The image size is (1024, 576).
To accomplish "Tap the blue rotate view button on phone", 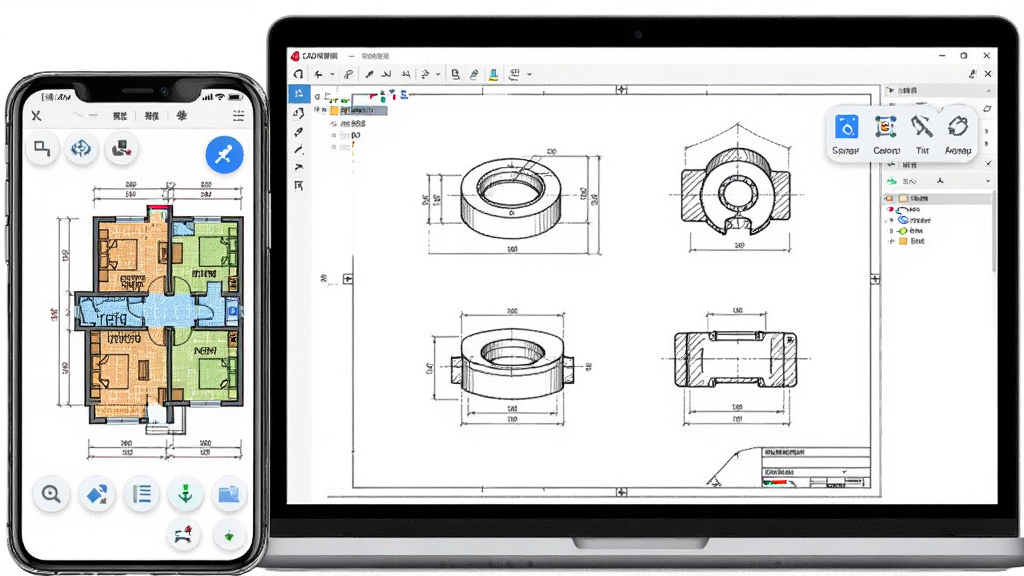I will pos(81,149).
